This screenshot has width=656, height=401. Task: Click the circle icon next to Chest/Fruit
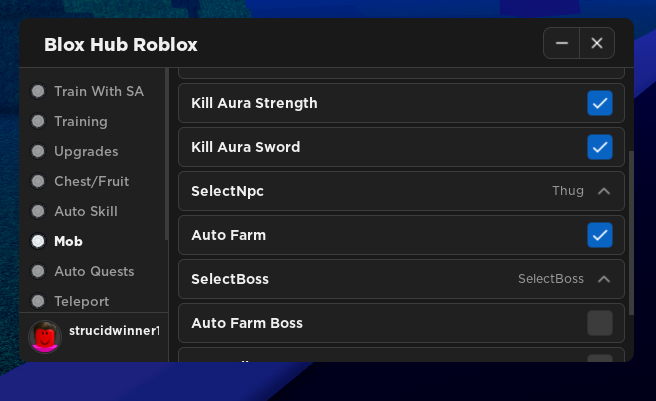(x=38, y=181)
